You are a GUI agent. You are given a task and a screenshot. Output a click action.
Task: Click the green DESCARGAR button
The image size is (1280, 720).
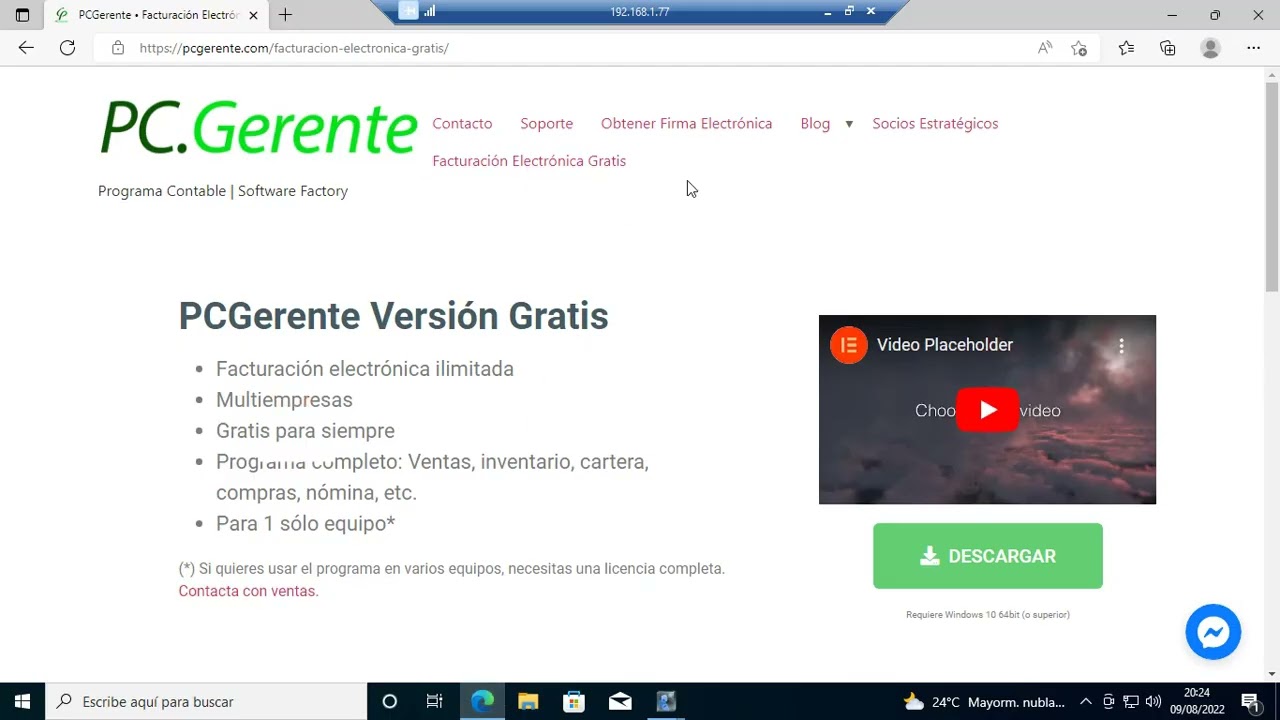pos(988,556)
